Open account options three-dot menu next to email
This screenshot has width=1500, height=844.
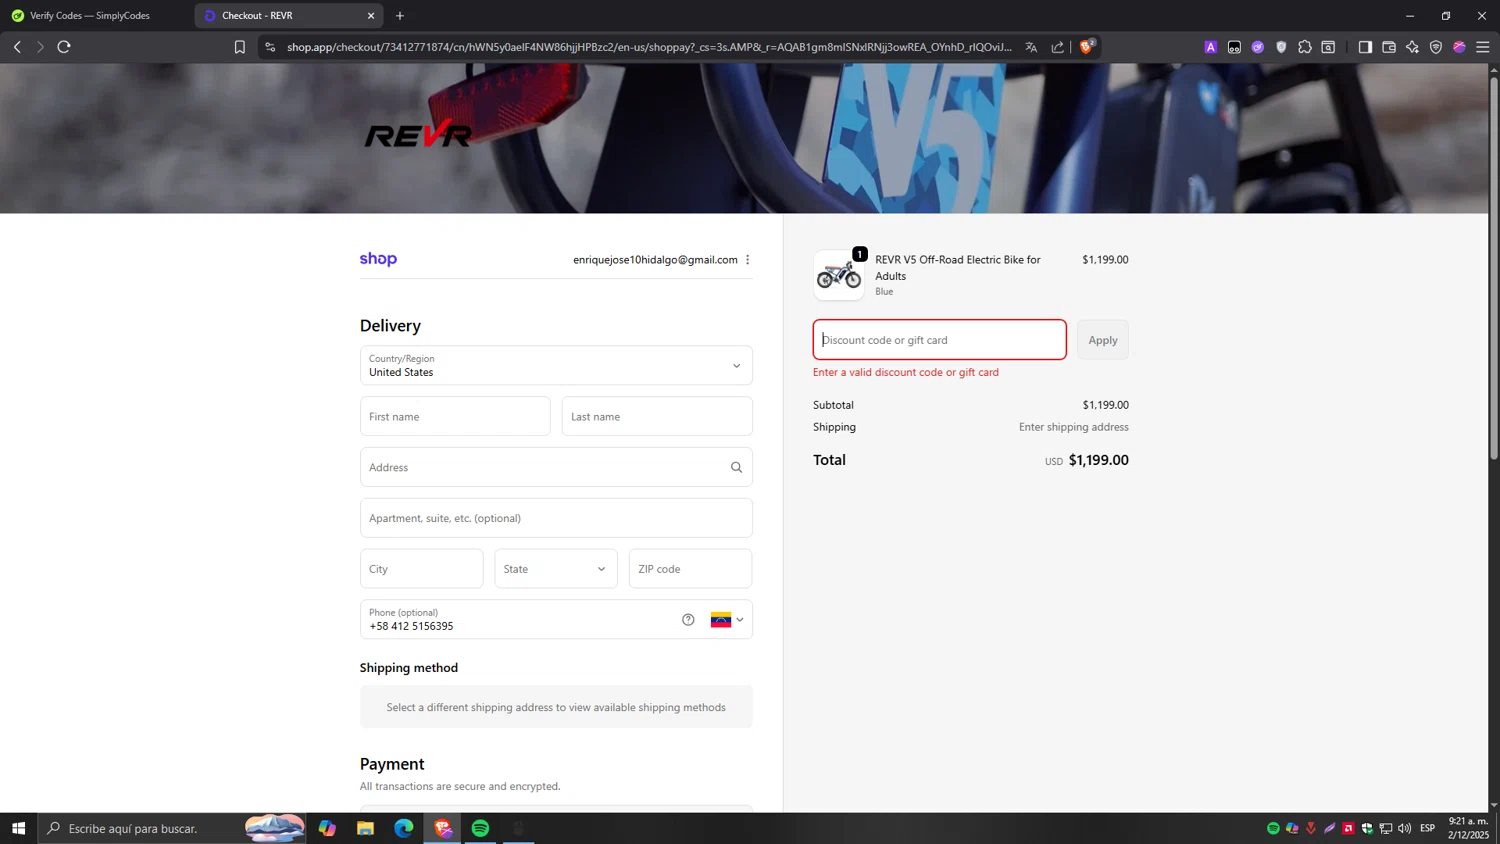point(748,260)
